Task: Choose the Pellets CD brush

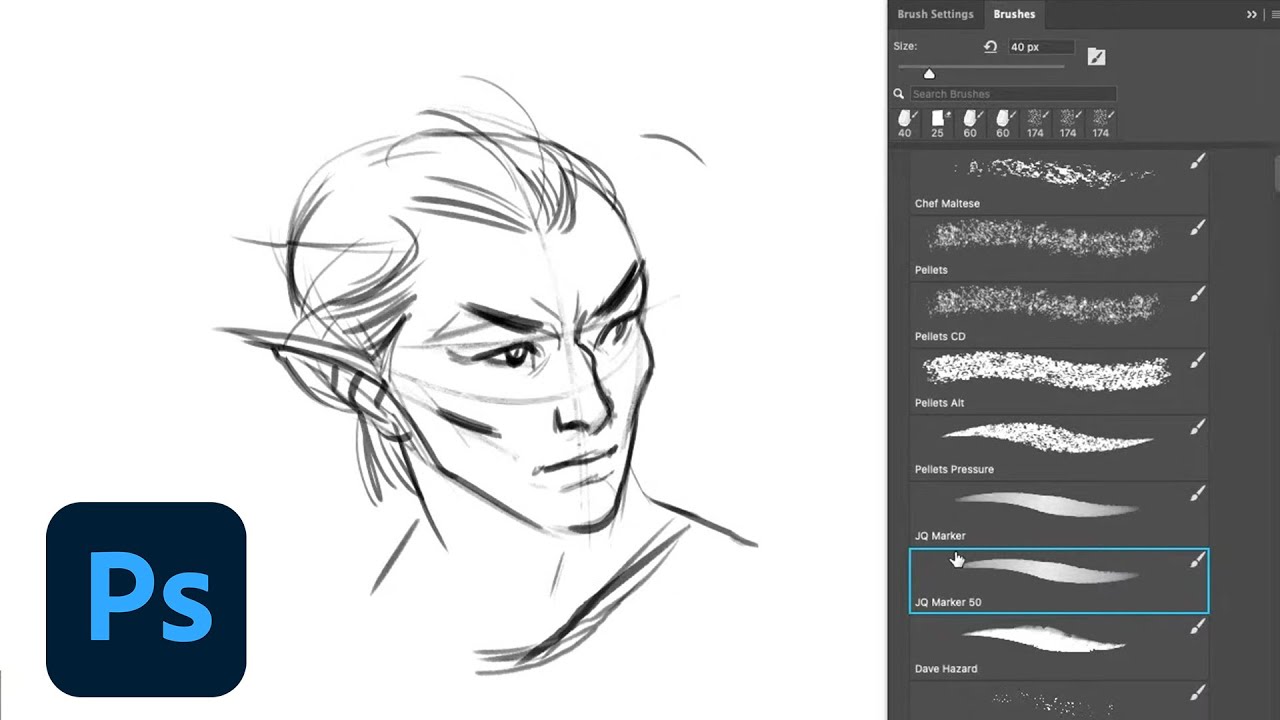Action: click(x=1059, y=314)
